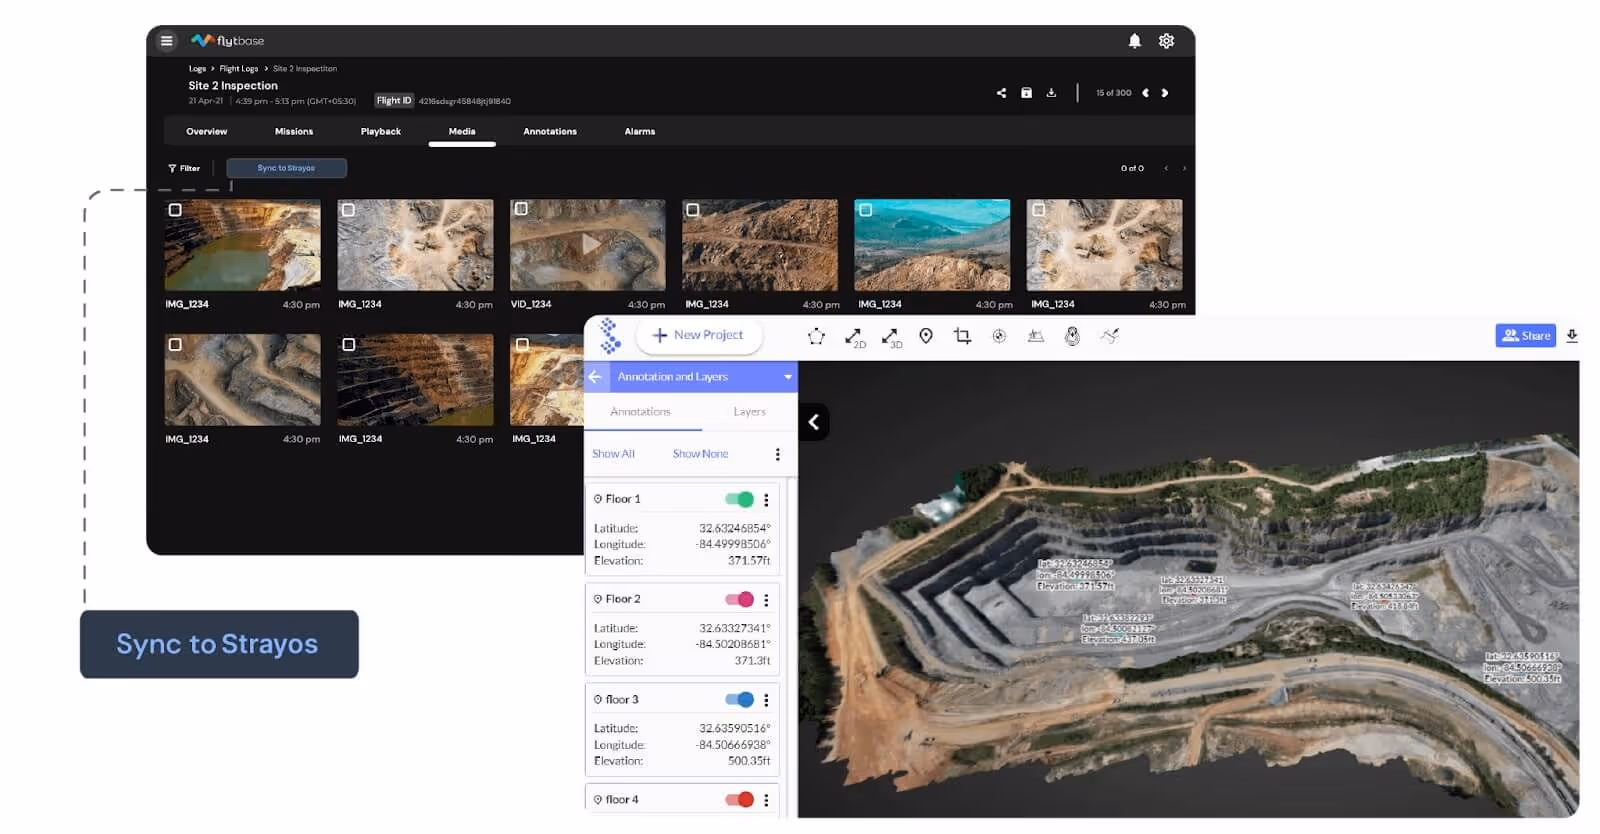Open the settings gear in Flytbase
This screenshot has width=1600, height=834.
click(1166, 41)
